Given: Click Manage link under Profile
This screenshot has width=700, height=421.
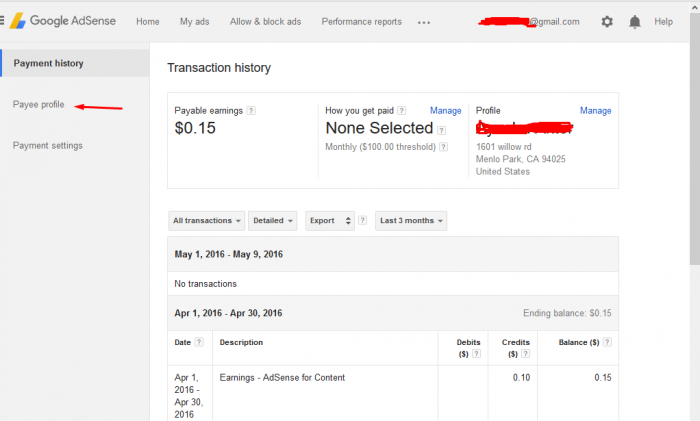Looking at the screenshot, I should [x=595, y=110].
